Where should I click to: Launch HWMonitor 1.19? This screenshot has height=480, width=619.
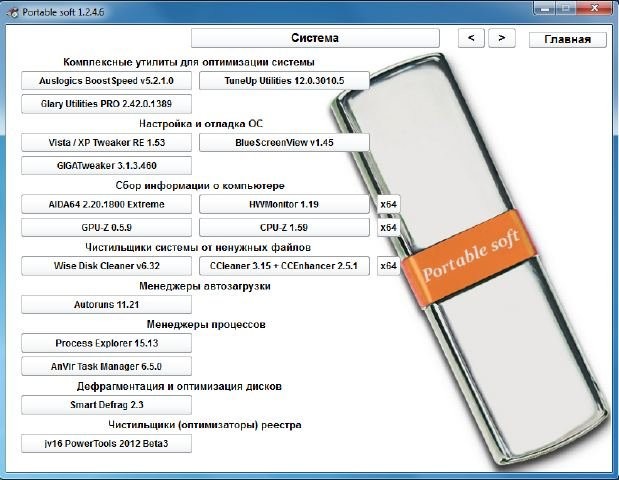284,204
